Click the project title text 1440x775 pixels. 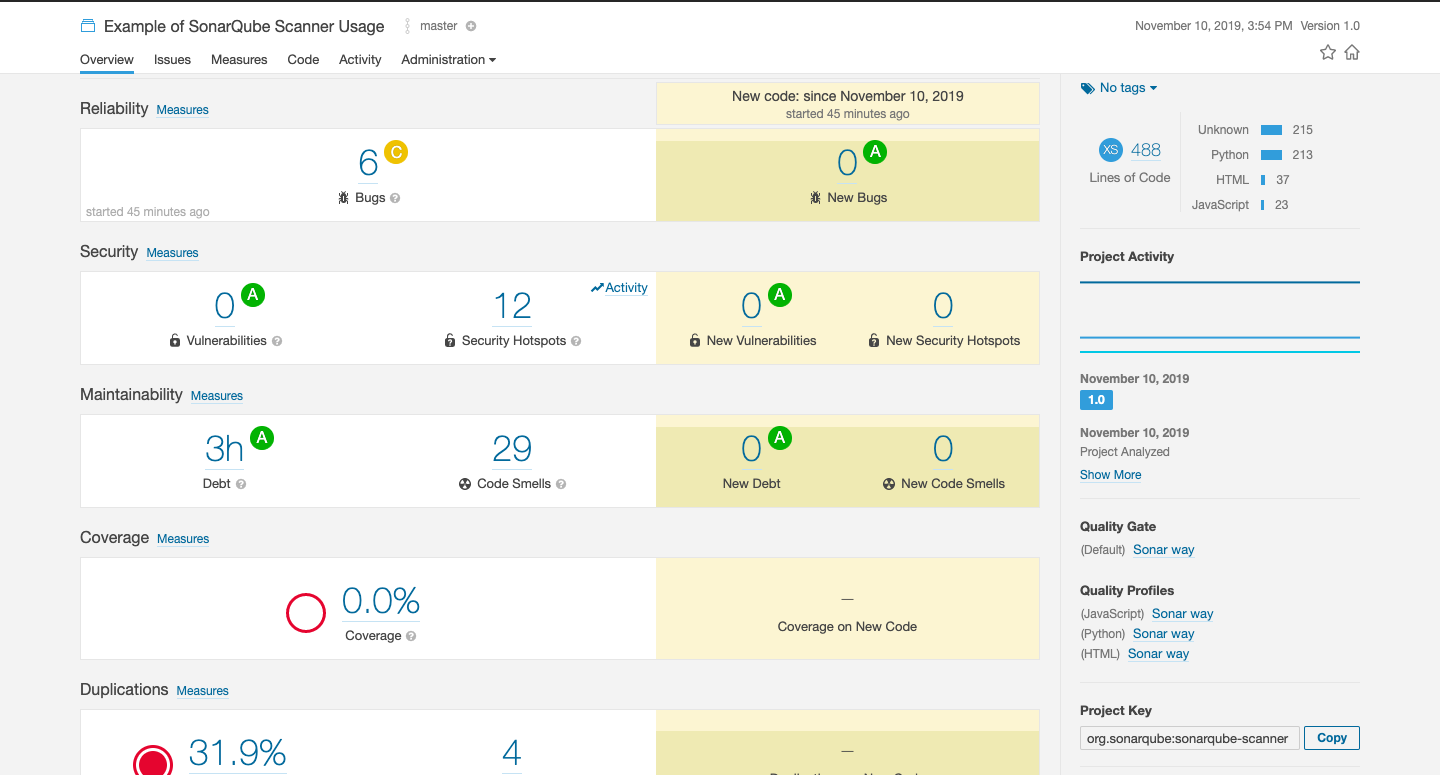(244, 26)
